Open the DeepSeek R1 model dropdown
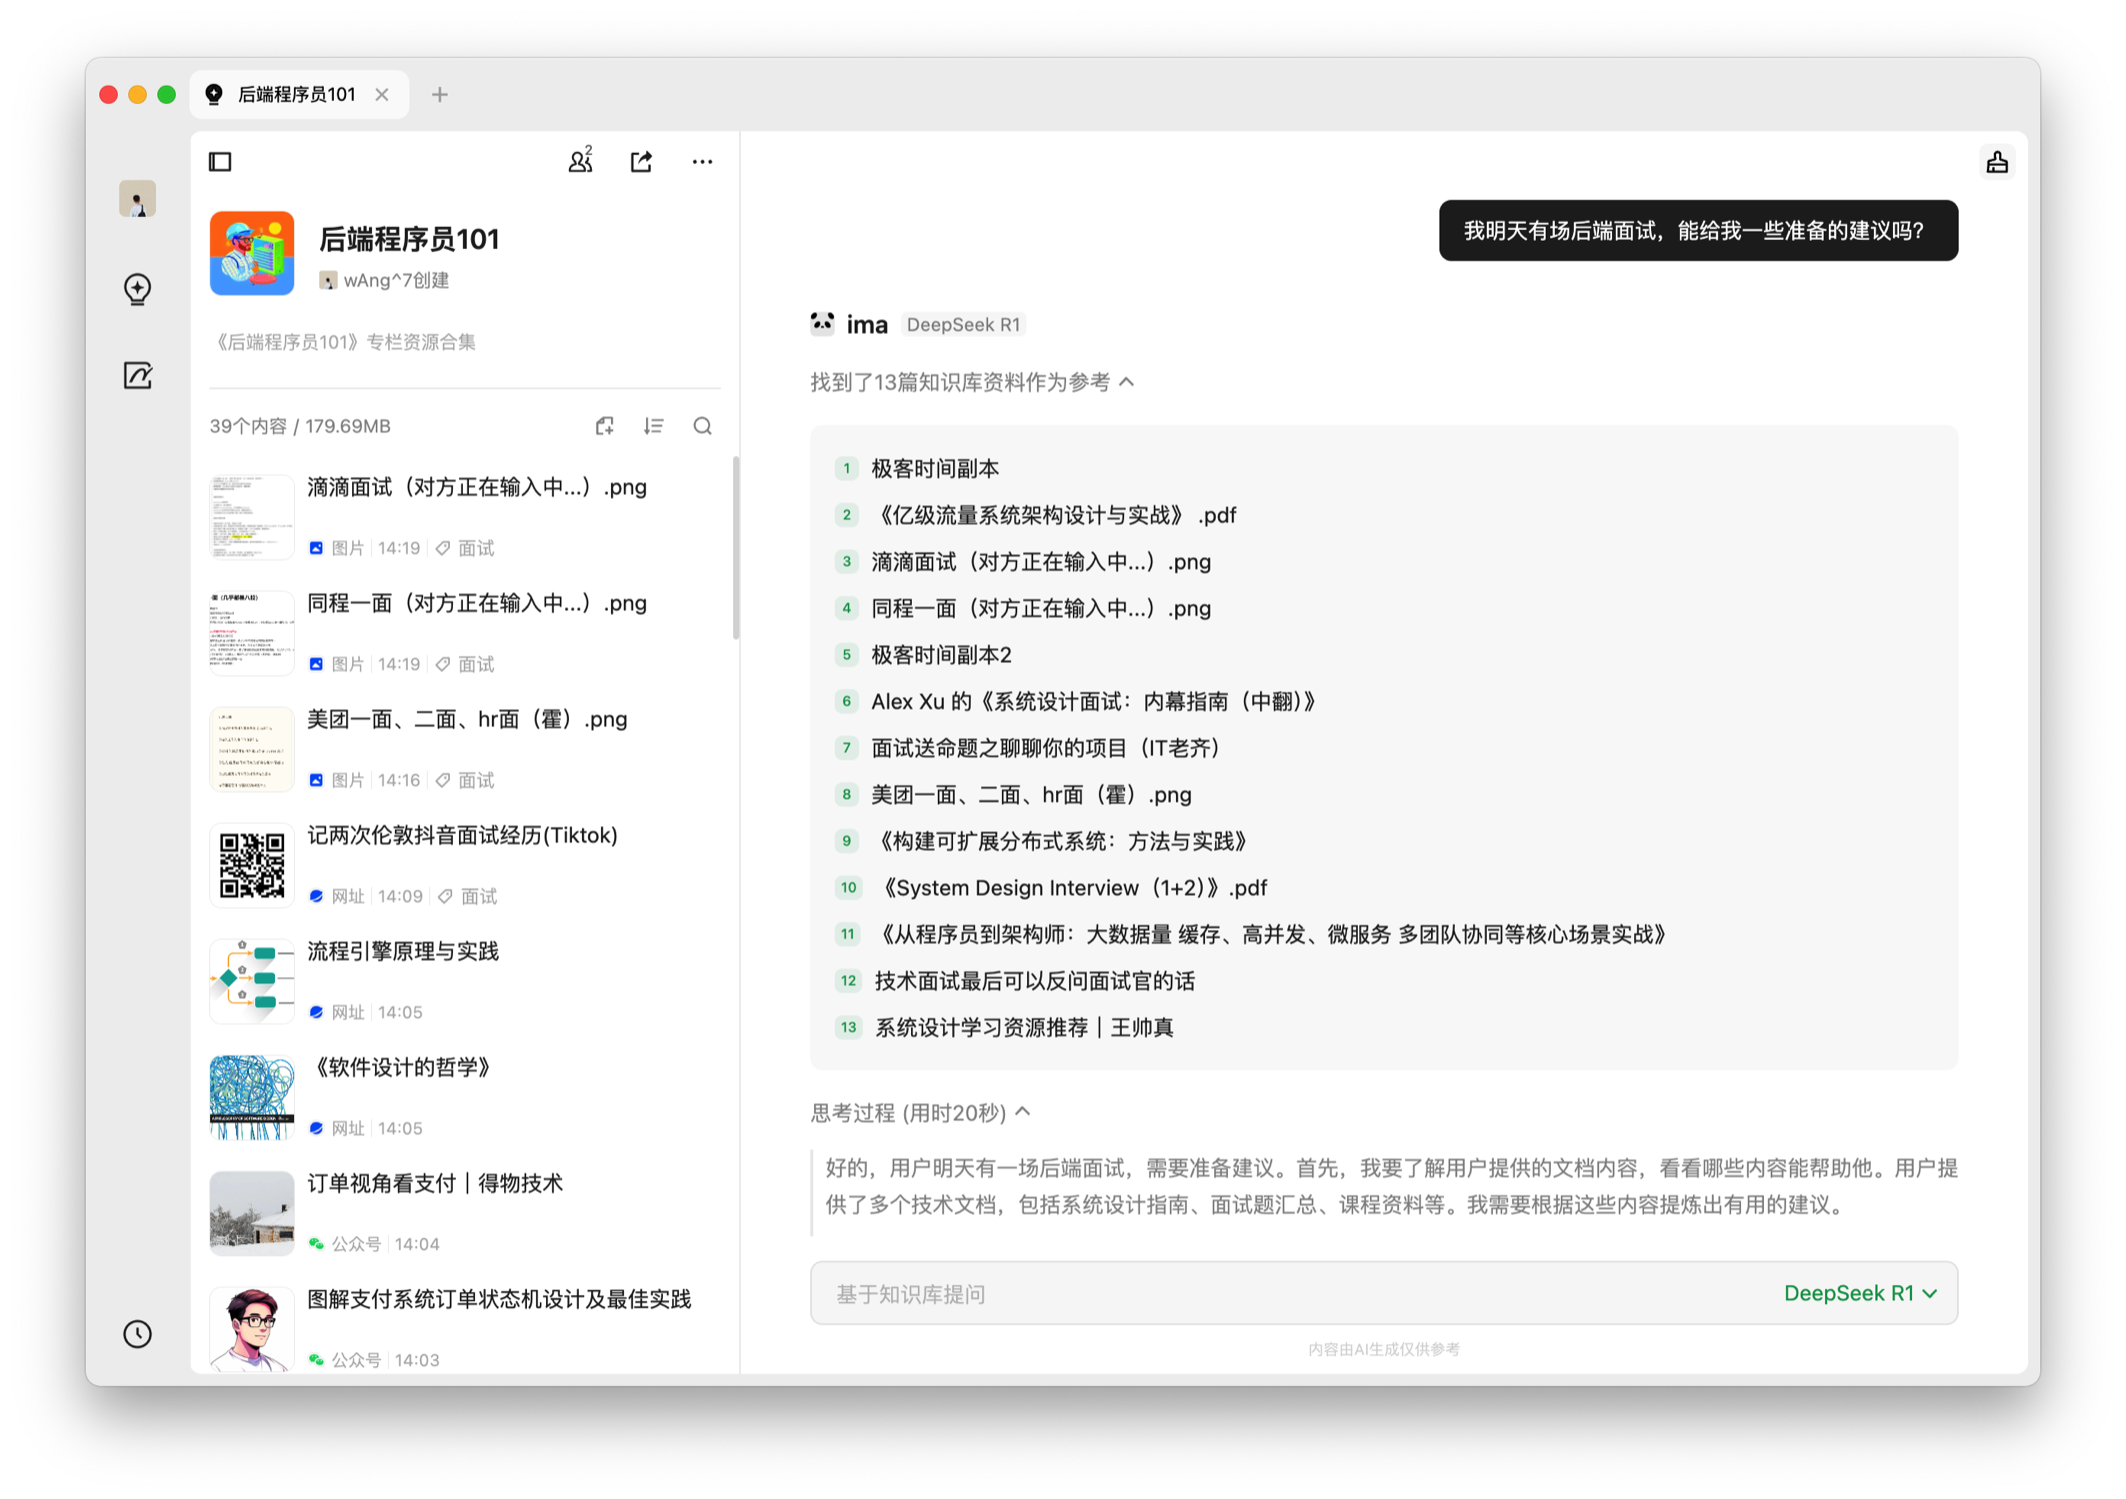 (1861, 1293)
